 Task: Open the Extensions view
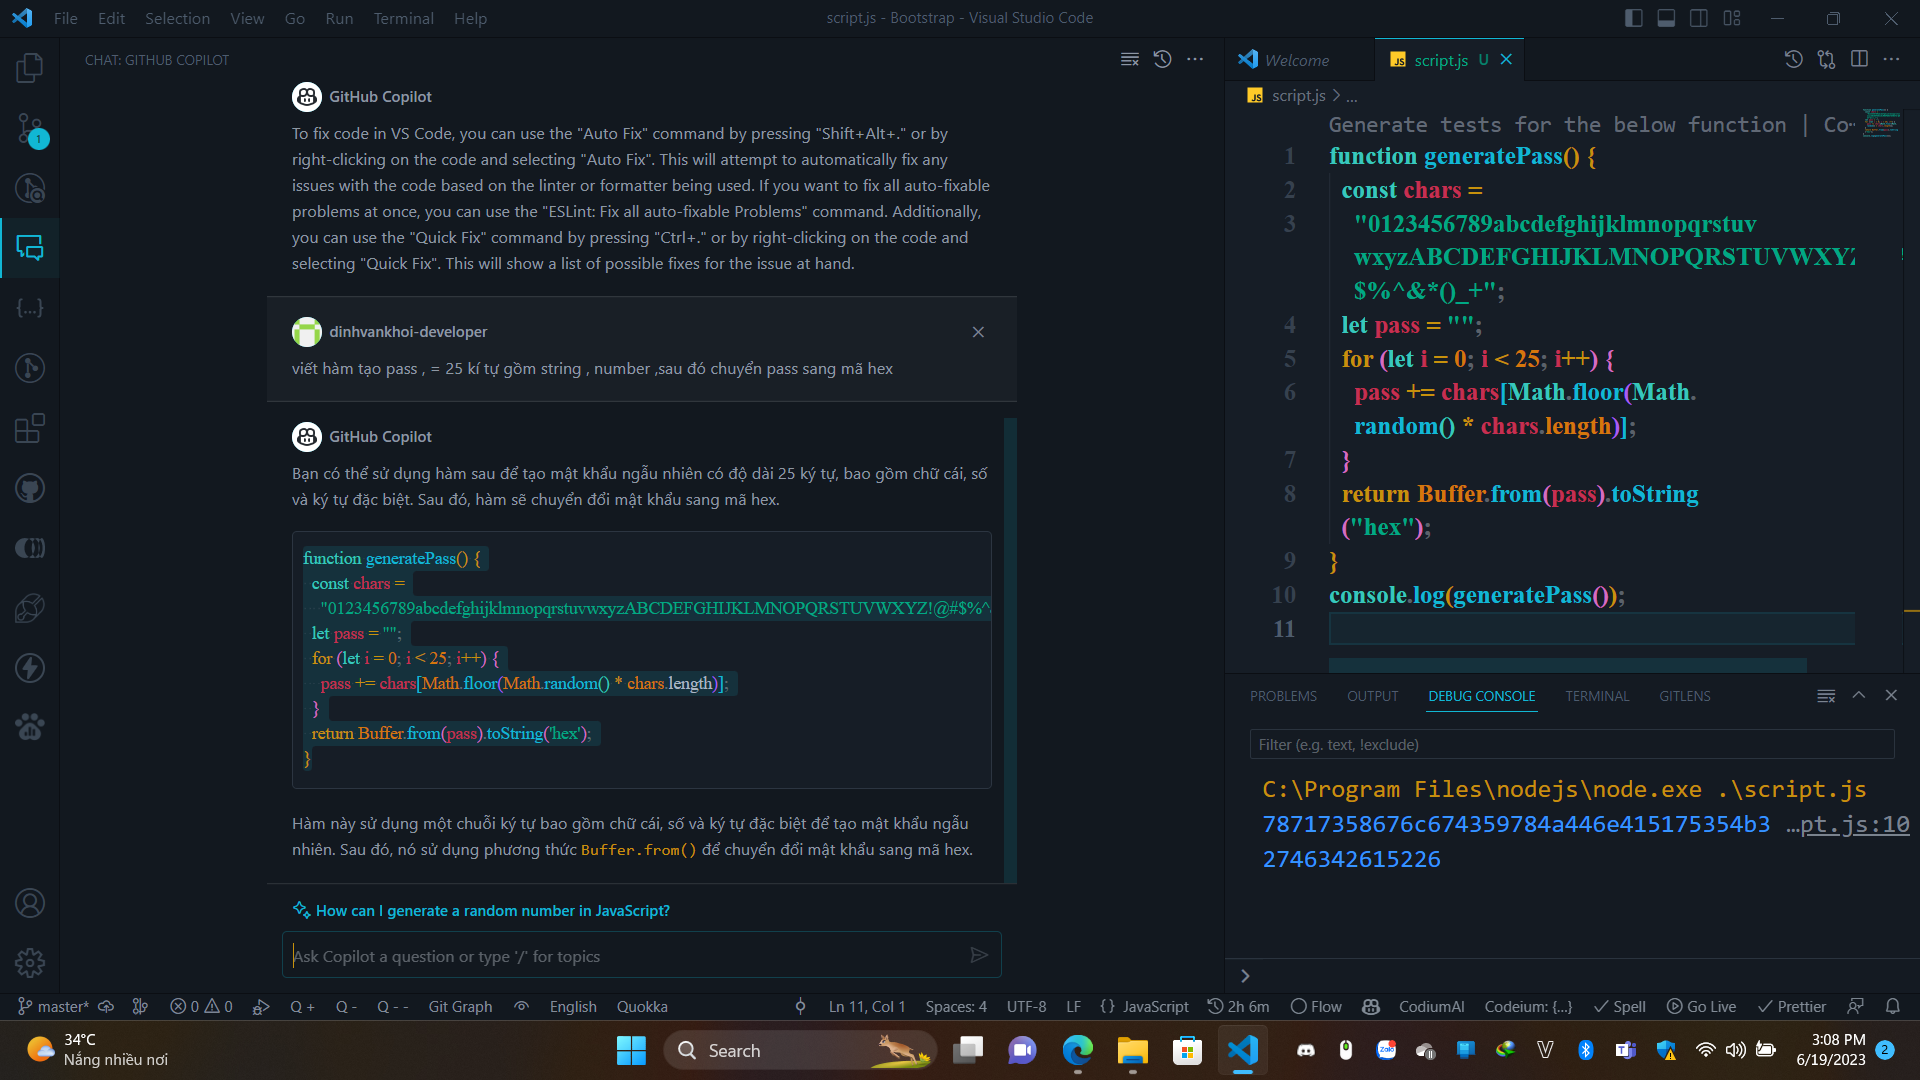pyautogui.click(x=30, y=428)
